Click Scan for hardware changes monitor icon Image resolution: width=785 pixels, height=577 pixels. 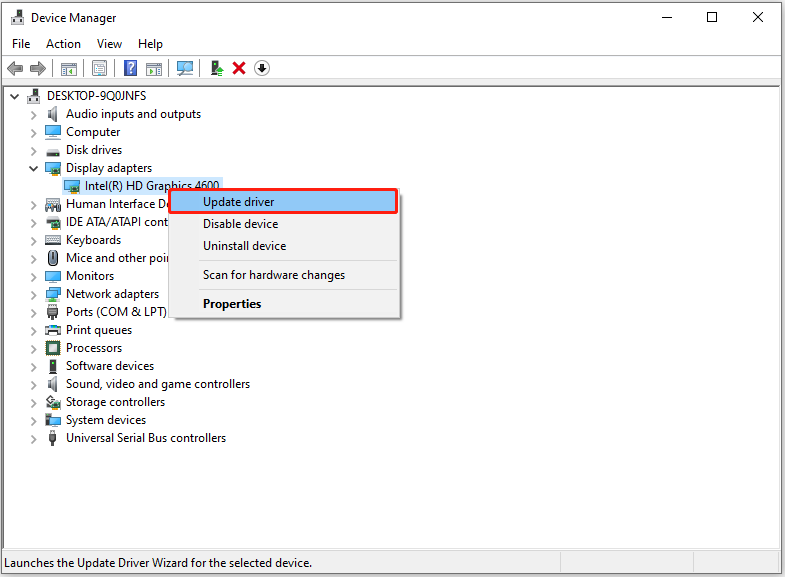pos(185,68)
